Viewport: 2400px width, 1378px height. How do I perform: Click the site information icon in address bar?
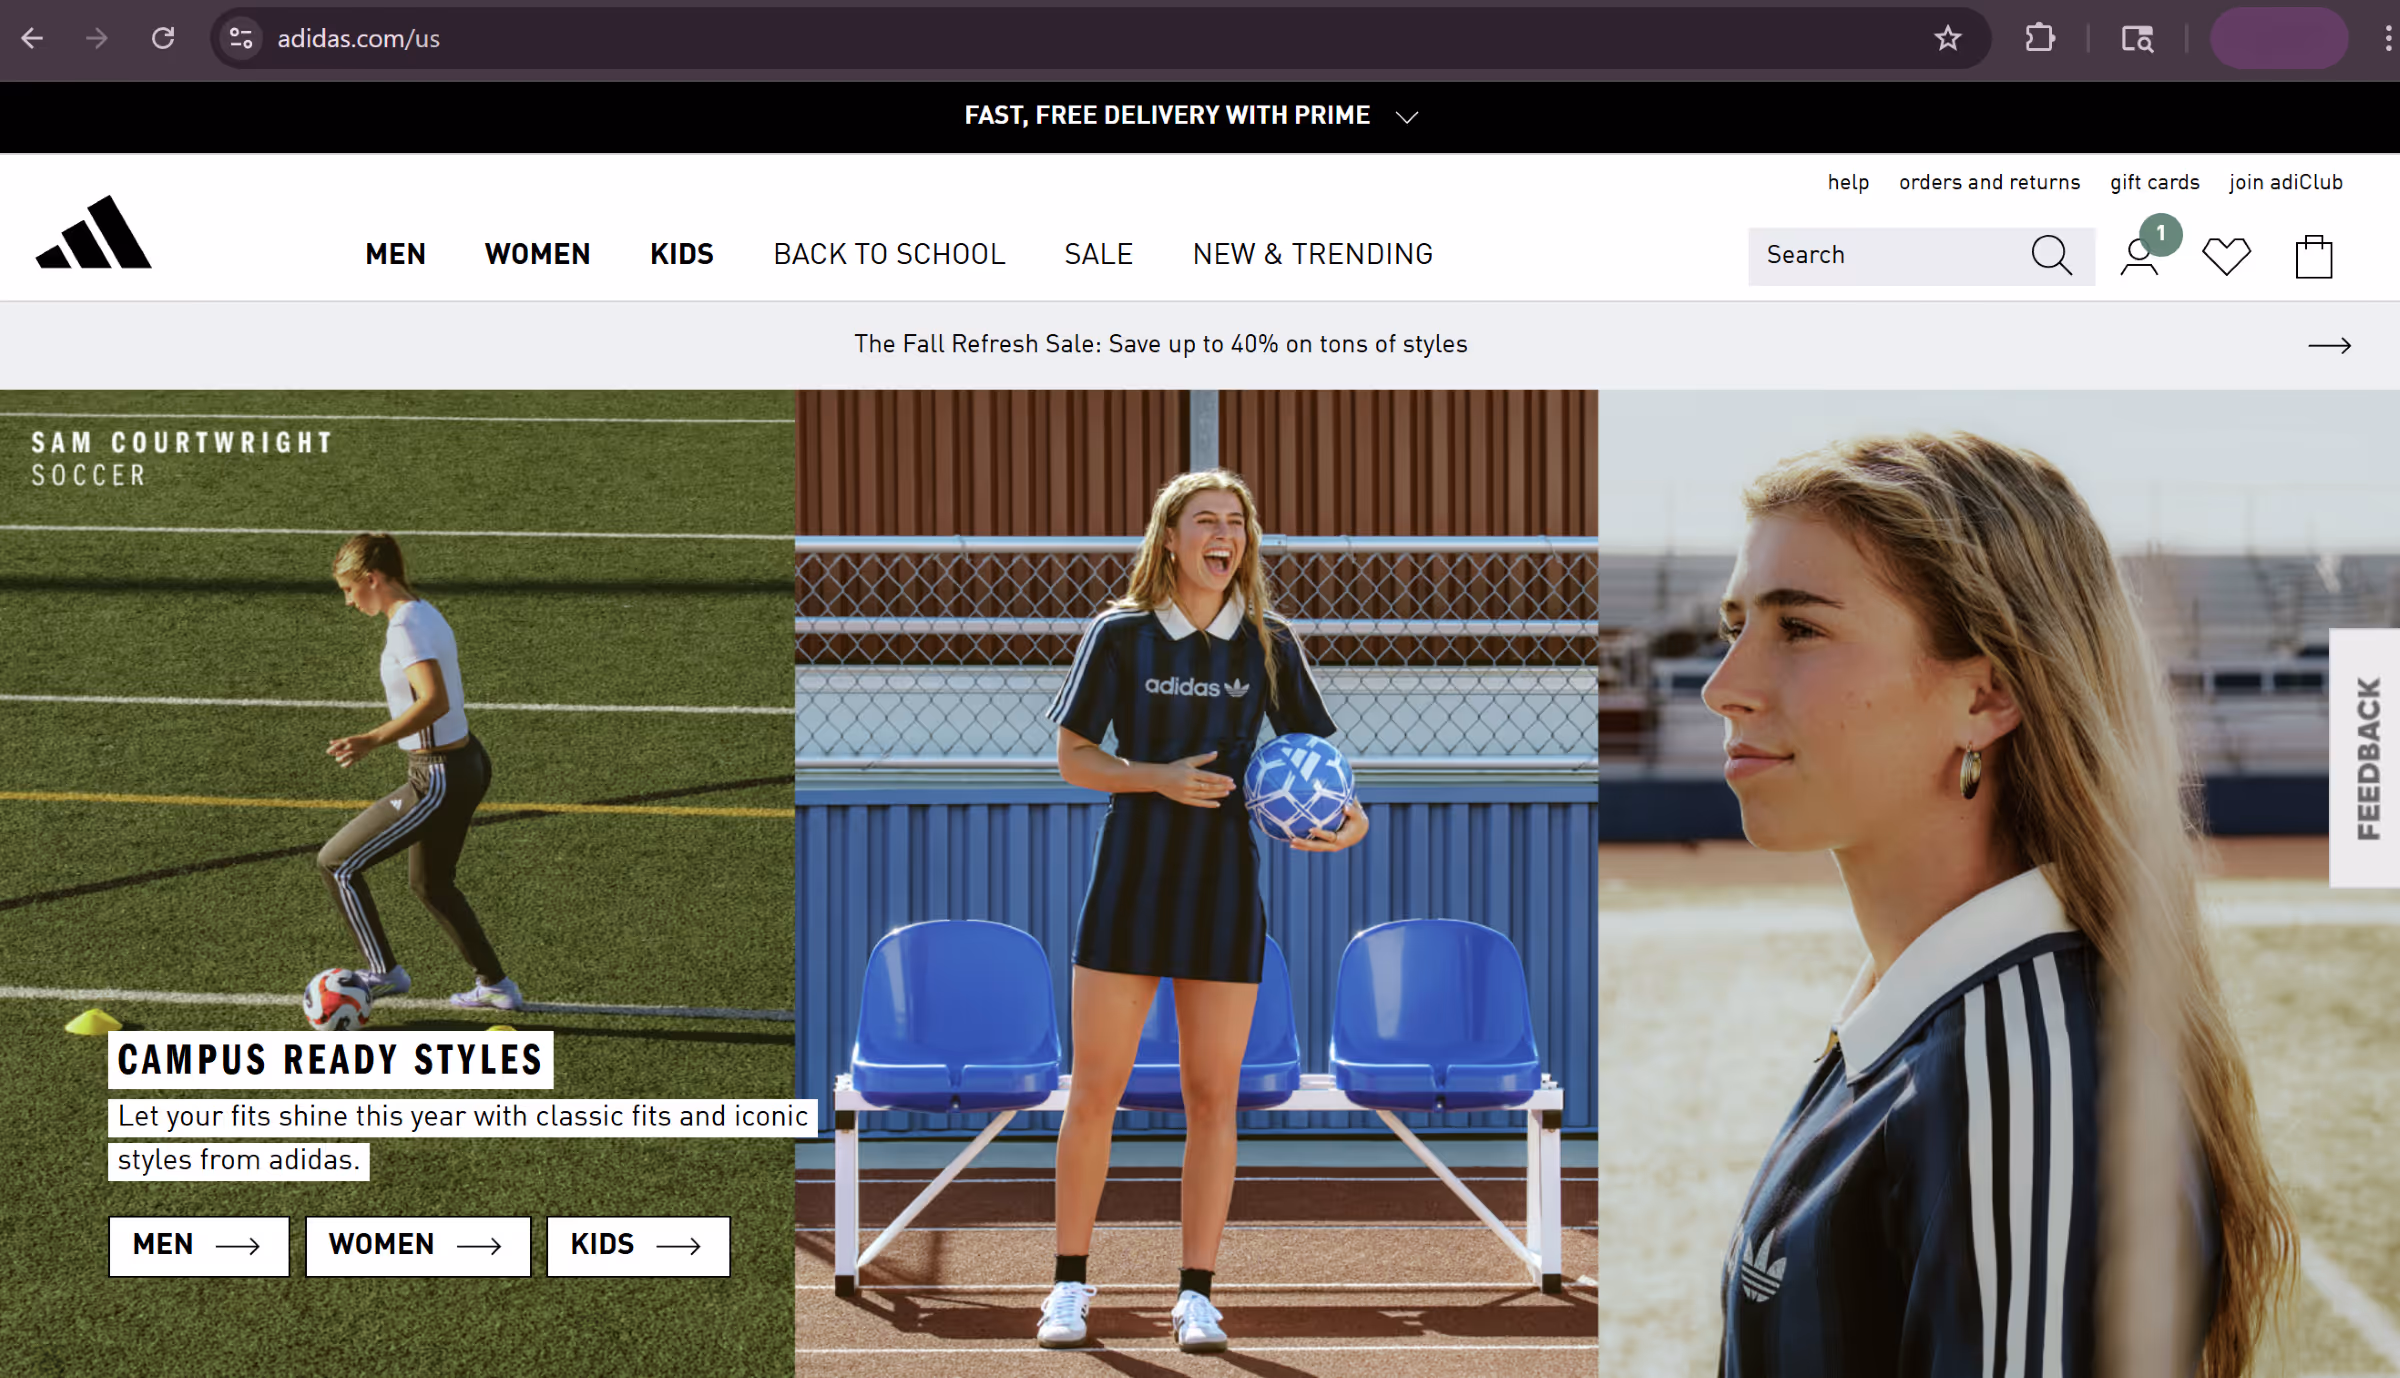click(241, 39)
